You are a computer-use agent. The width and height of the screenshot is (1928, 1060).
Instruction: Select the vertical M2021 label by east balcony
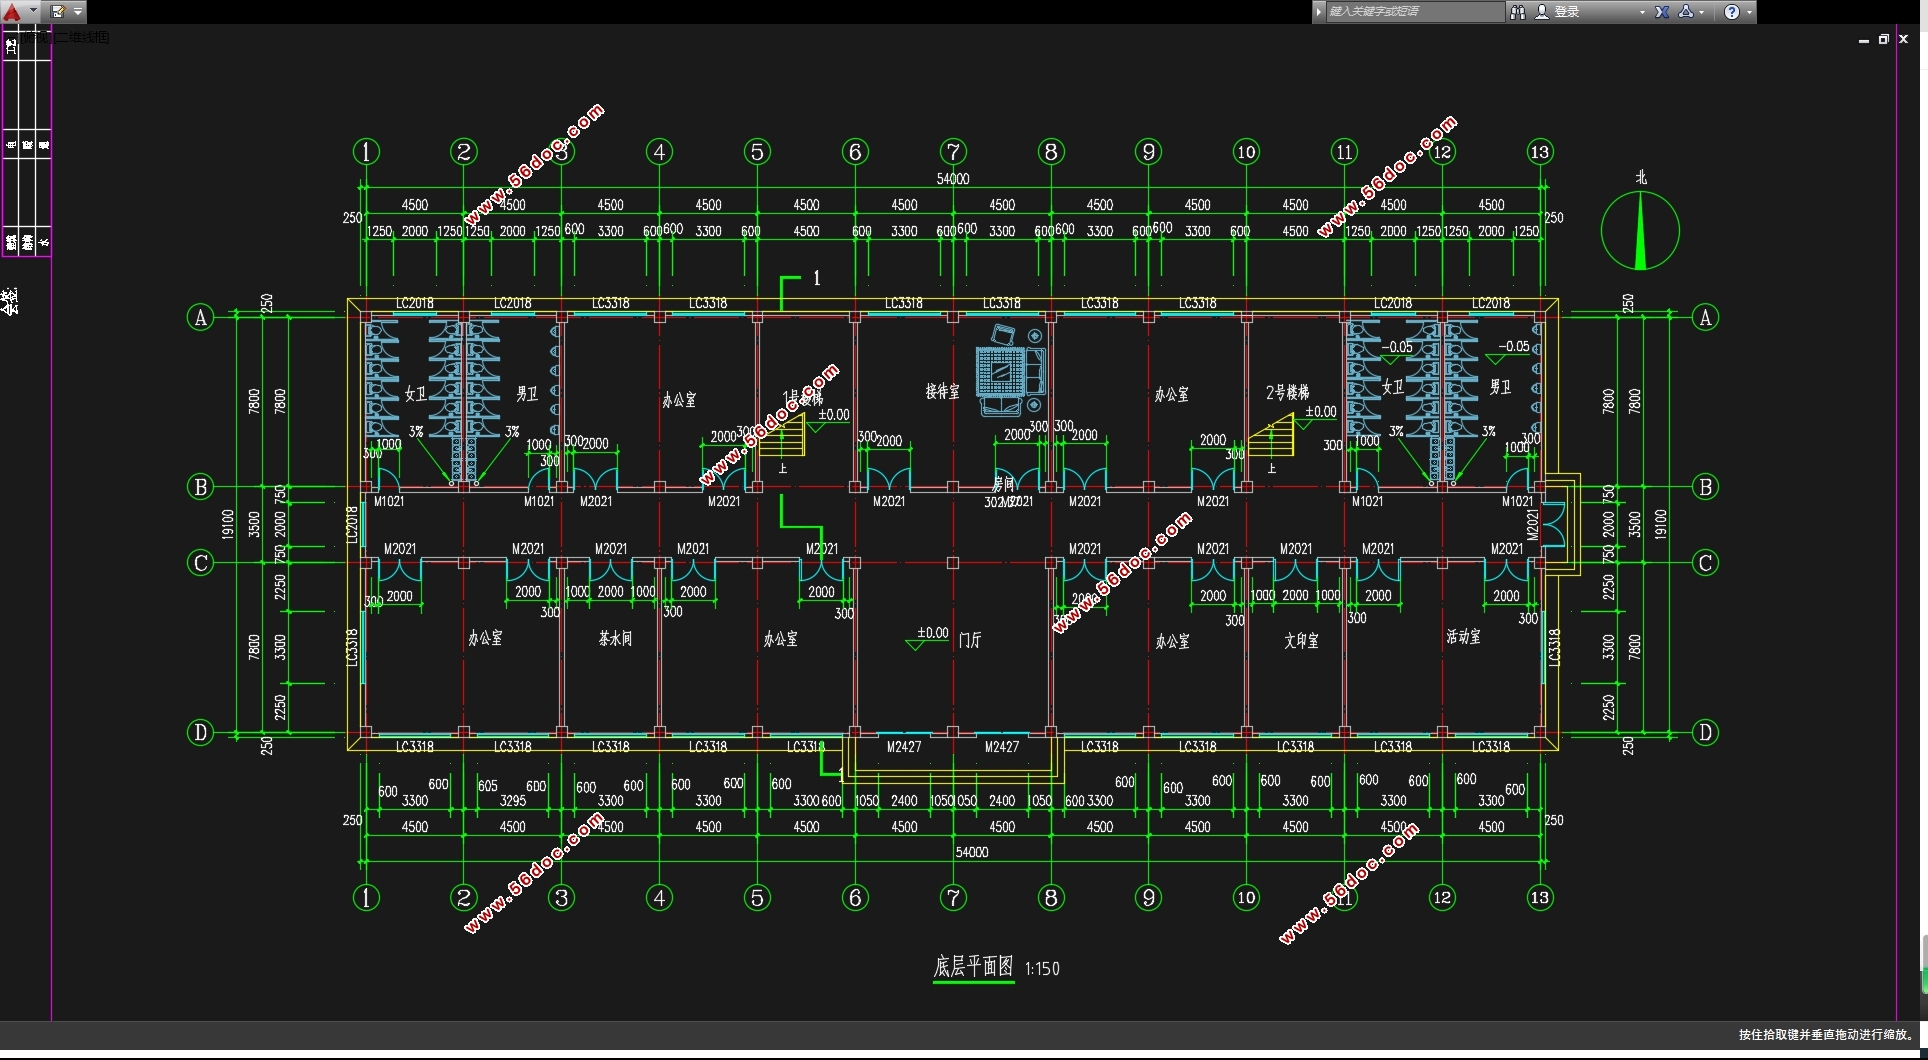coord(1532,525)
